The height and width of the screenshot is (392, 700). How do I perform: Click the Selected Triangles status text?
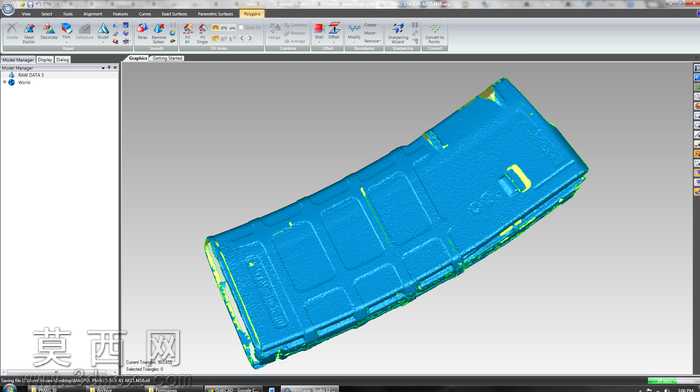pos(145,369)
